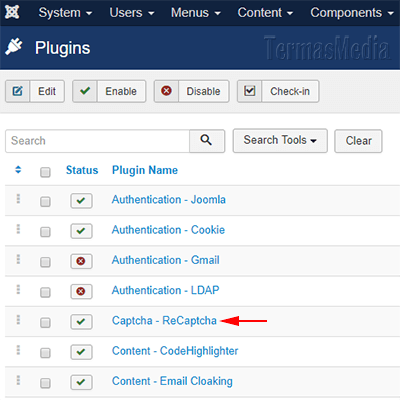Click drag handle for Authentication - Gmail
Viewport: 400px width, 400px height.
18,259
